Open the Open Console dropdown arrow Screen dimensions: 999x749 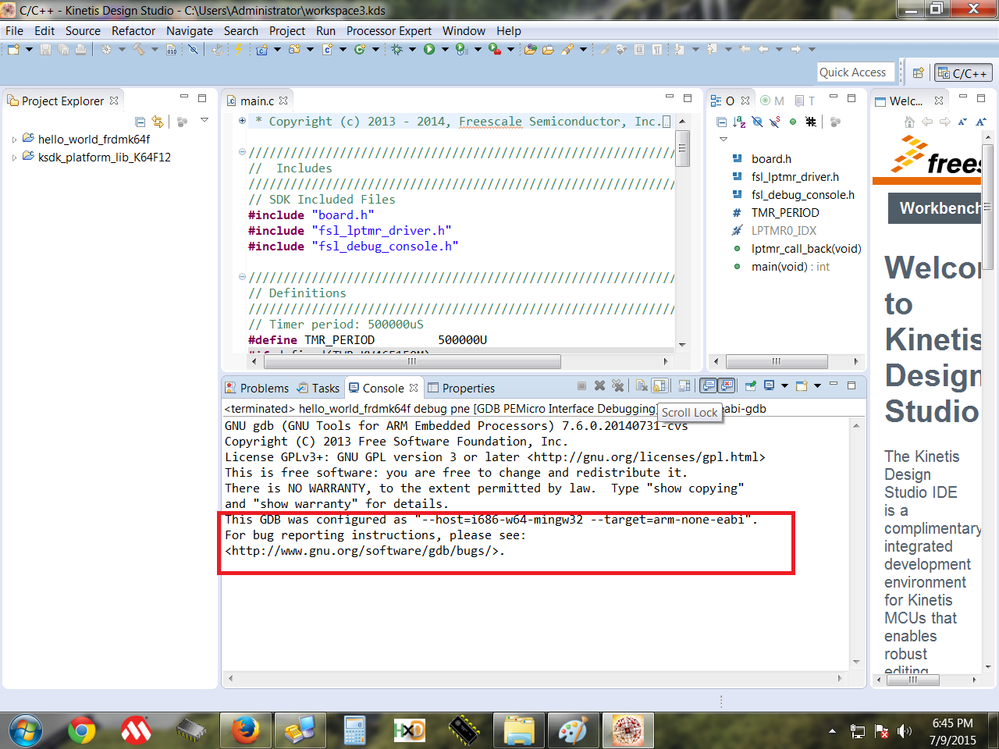point(817,385)
